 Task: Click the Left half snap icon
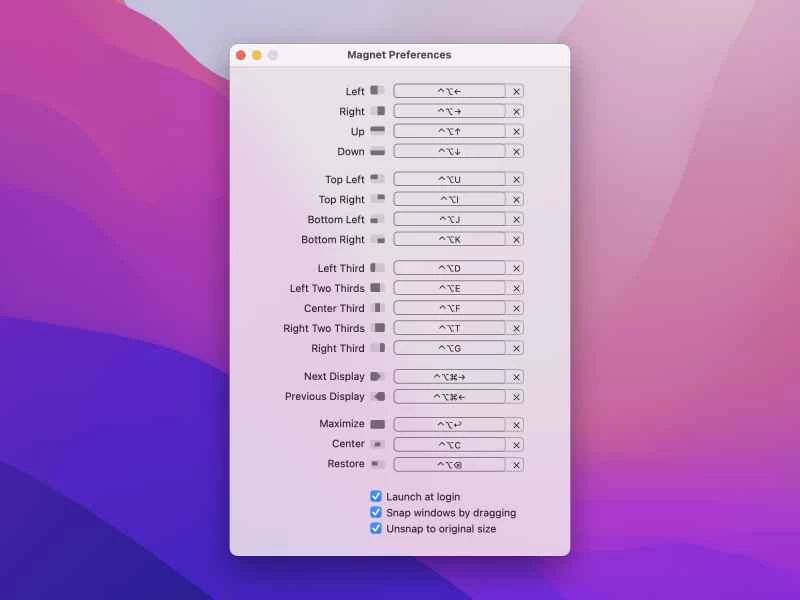click(x=376, y=90)
